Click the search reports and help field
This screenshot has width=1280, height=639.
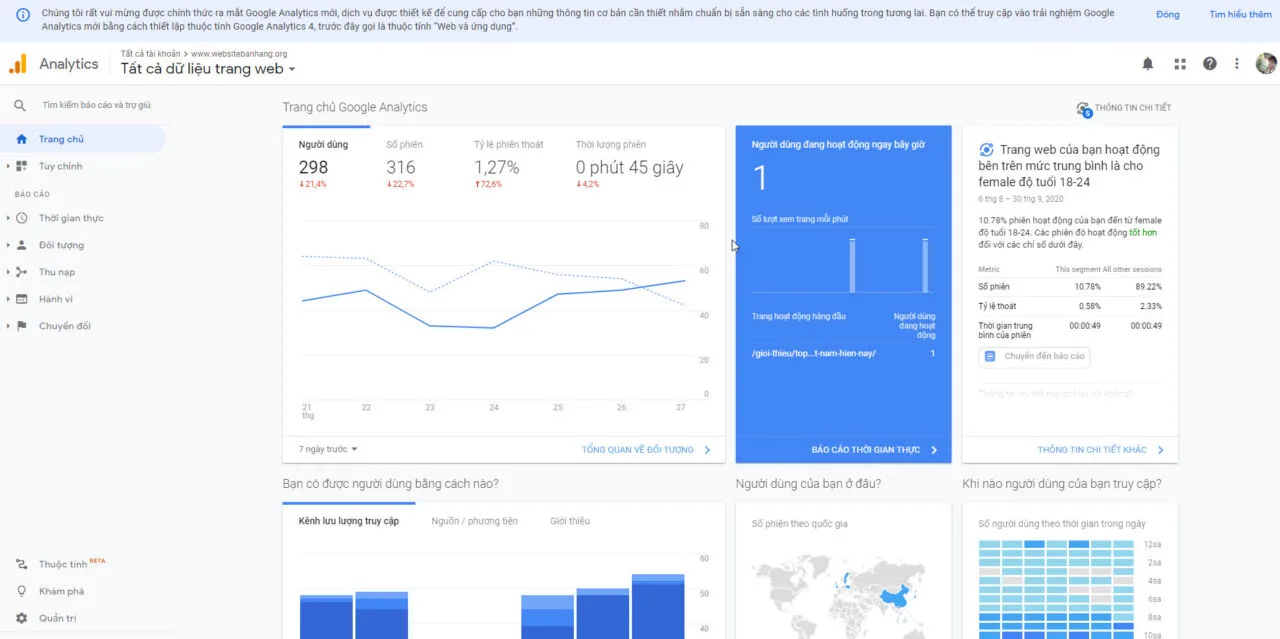point(97,105)
